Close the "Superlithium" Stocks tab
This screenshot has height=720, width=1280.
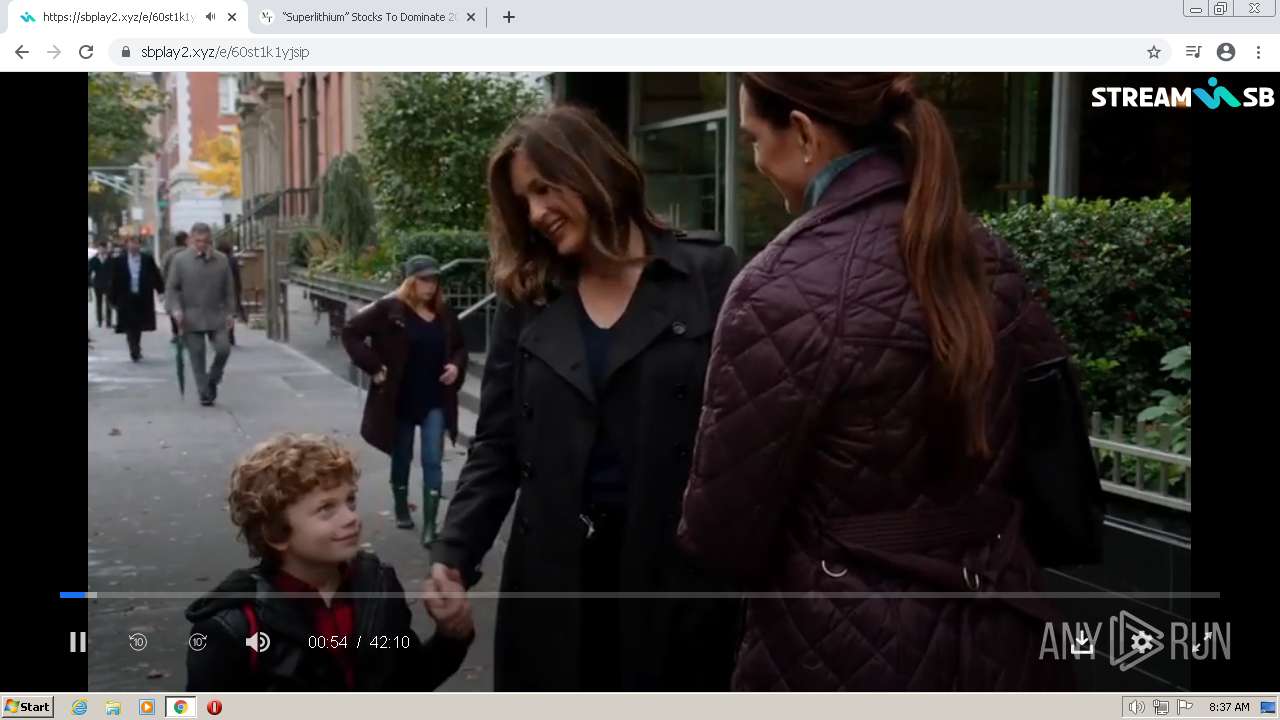471,17
